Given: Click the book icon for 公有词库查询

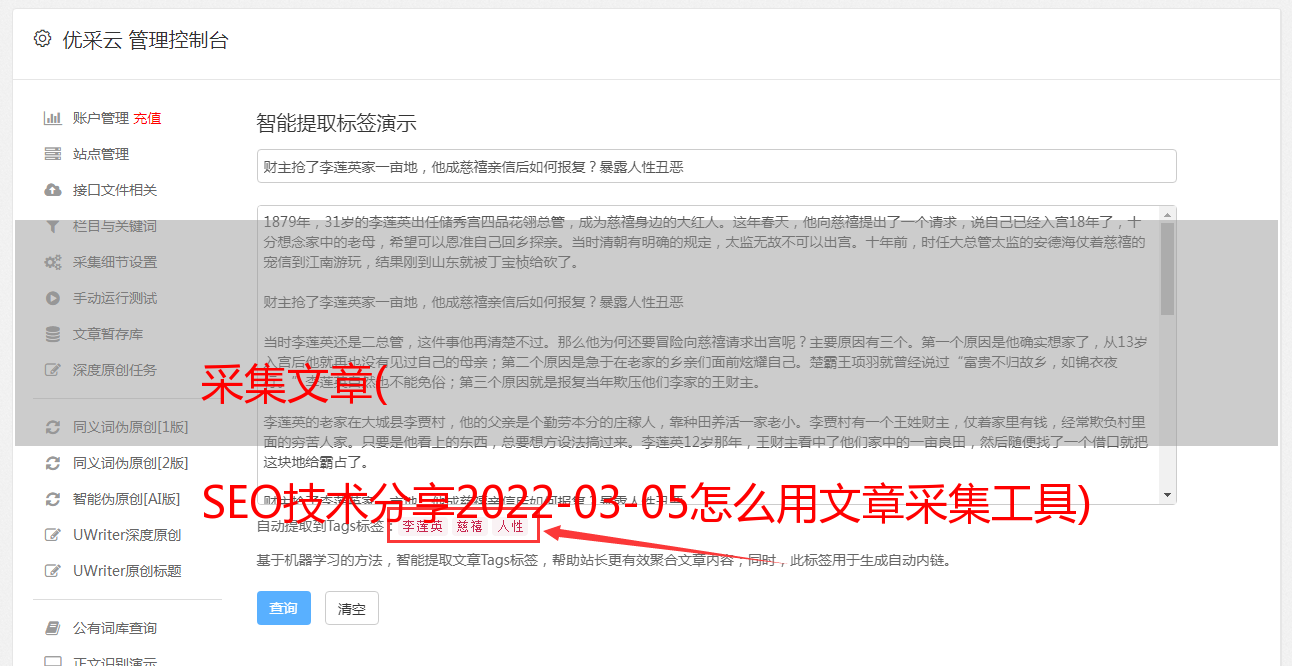Looking at the screenshot, I should point(53,628).
